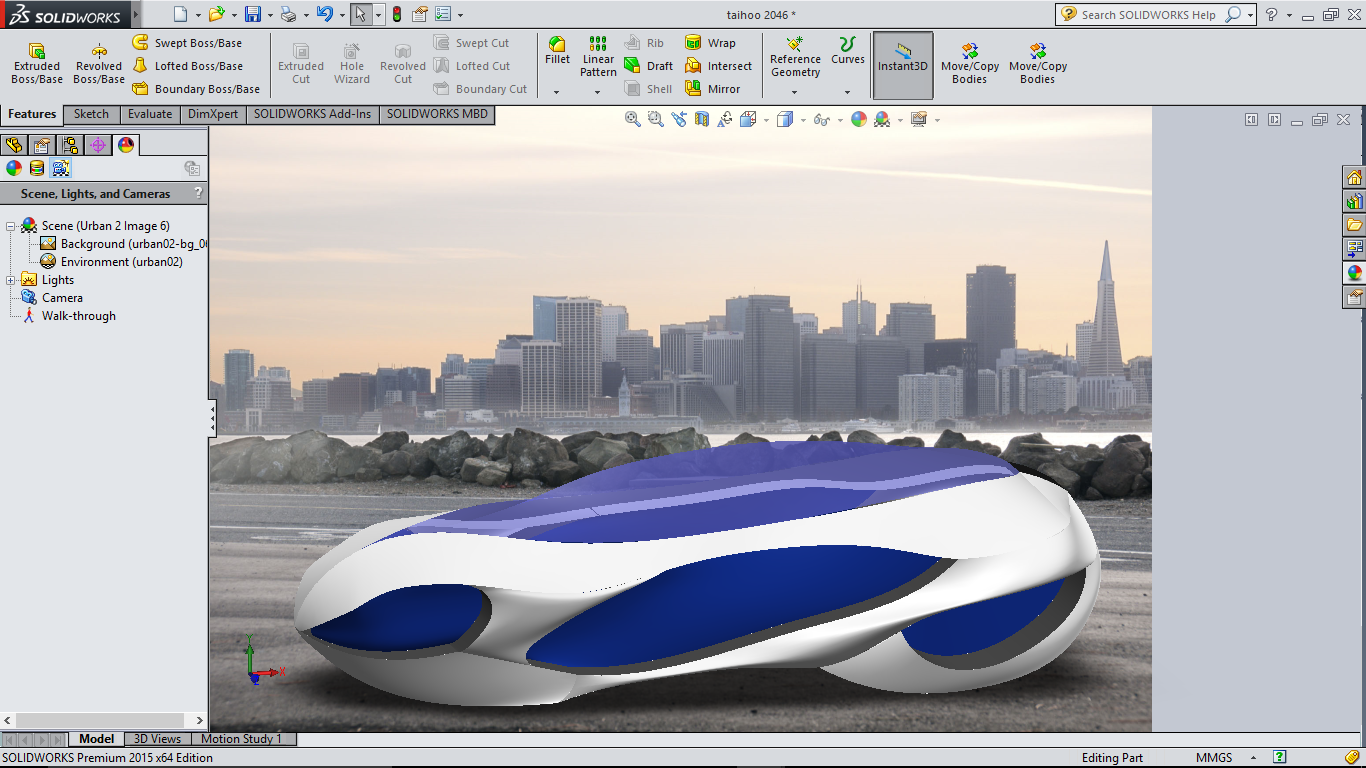1366x768 pixels.
Task: Click the Rebuild traffic light icon
Action: [396, 14]
